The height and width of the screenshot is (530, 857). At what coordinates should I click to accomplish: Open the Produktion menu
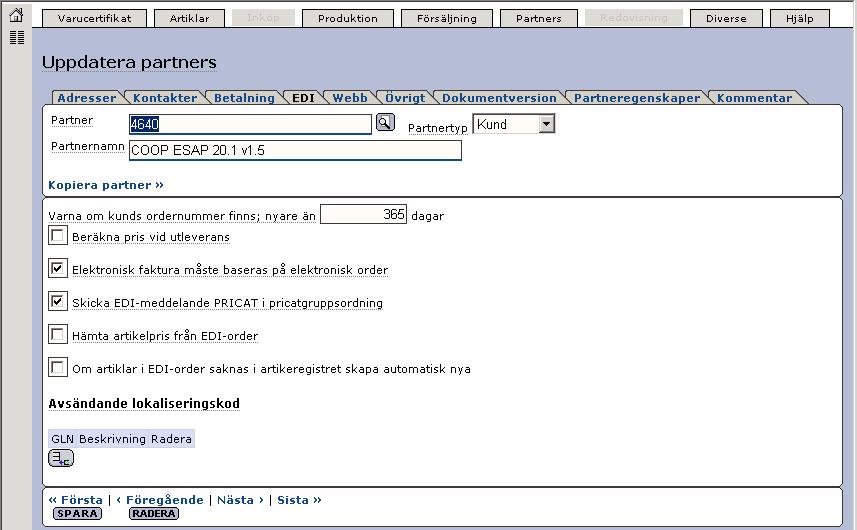(348, 19)
